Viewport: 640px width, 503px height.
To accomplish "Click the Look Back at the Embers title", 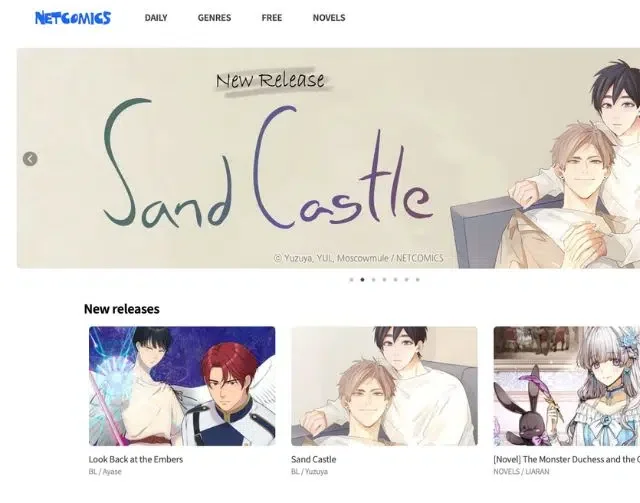I will [x=136, y=459].
